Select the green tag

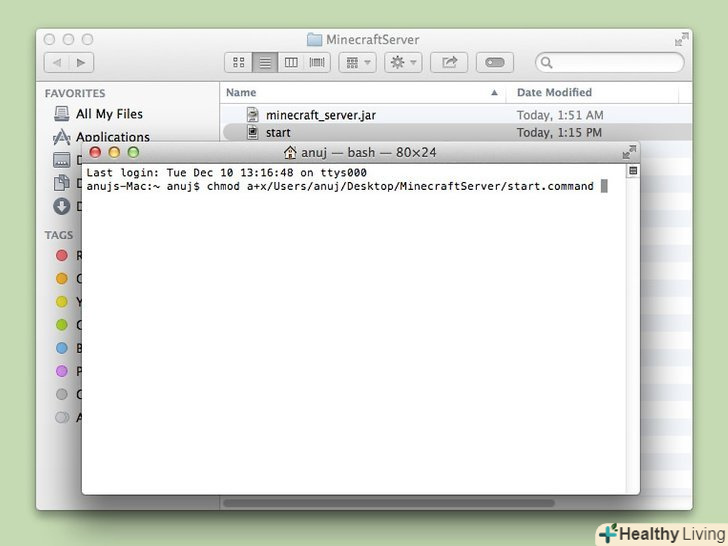coord(62,325)
